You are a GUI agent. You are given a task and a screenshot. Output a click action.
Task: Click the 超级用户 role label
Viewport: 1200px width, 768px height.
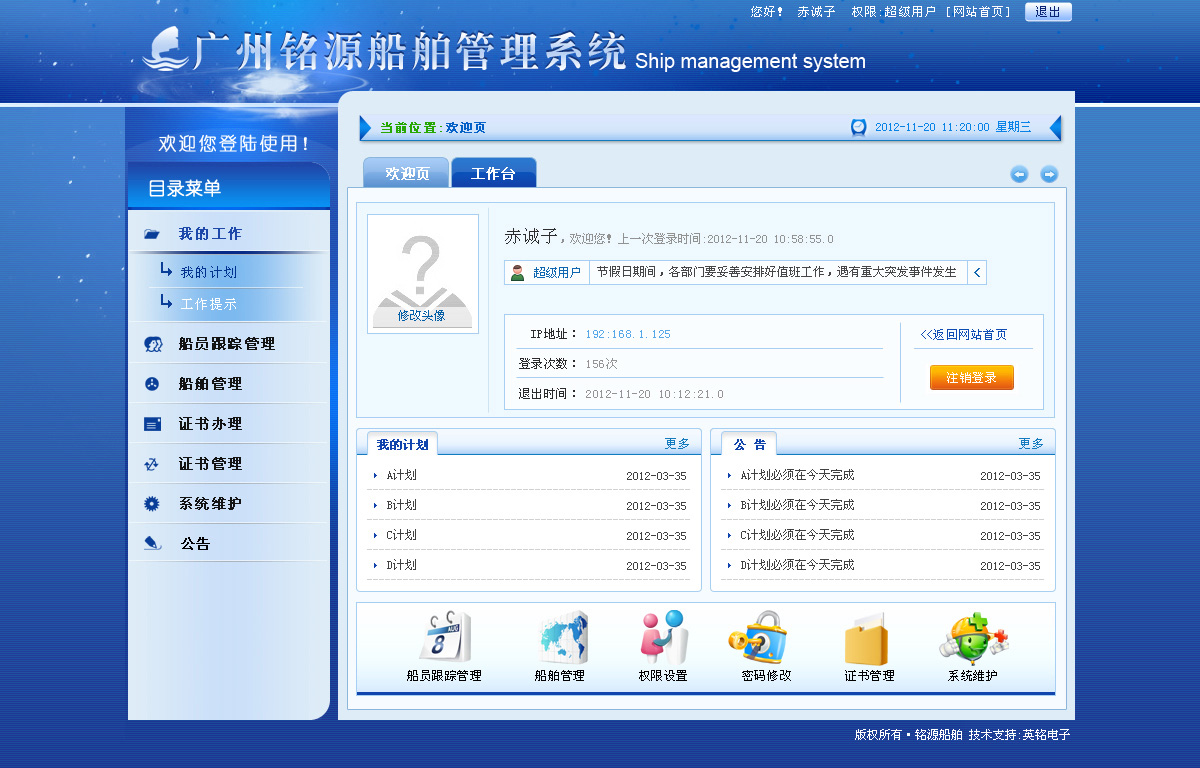[556, 272]
